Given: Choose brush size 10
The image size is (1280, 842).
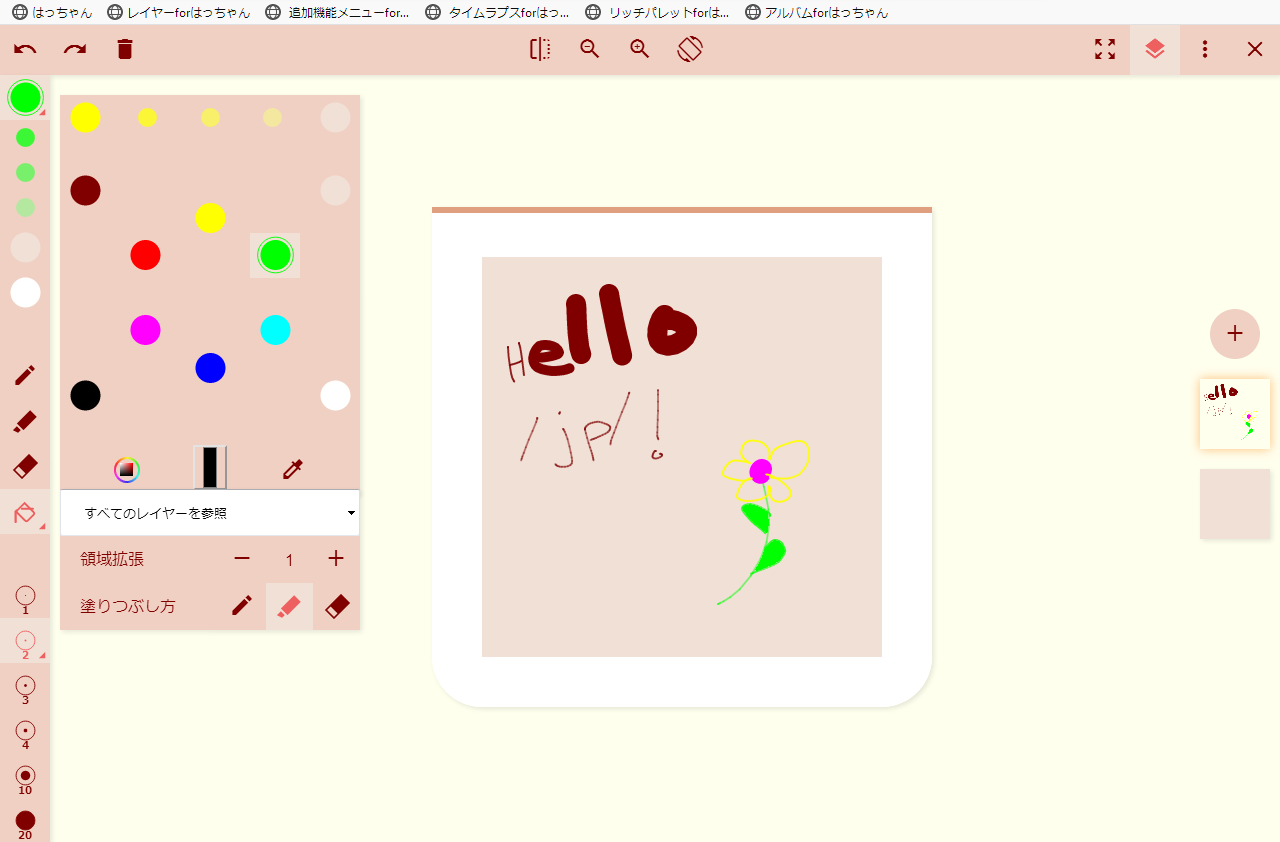Looking at the screenshot, I should [25, 779].
